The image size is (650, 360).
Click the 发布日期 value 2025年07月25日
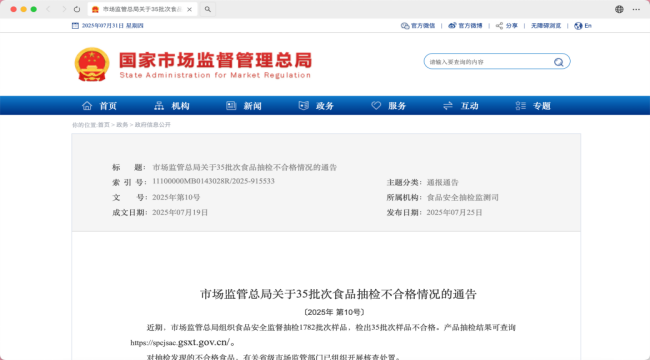454,213
